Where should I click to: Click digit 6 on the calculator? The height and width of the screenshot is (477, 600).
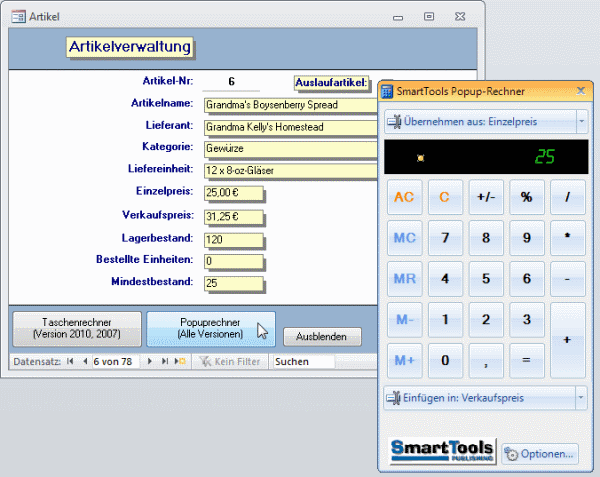point(527,279)
